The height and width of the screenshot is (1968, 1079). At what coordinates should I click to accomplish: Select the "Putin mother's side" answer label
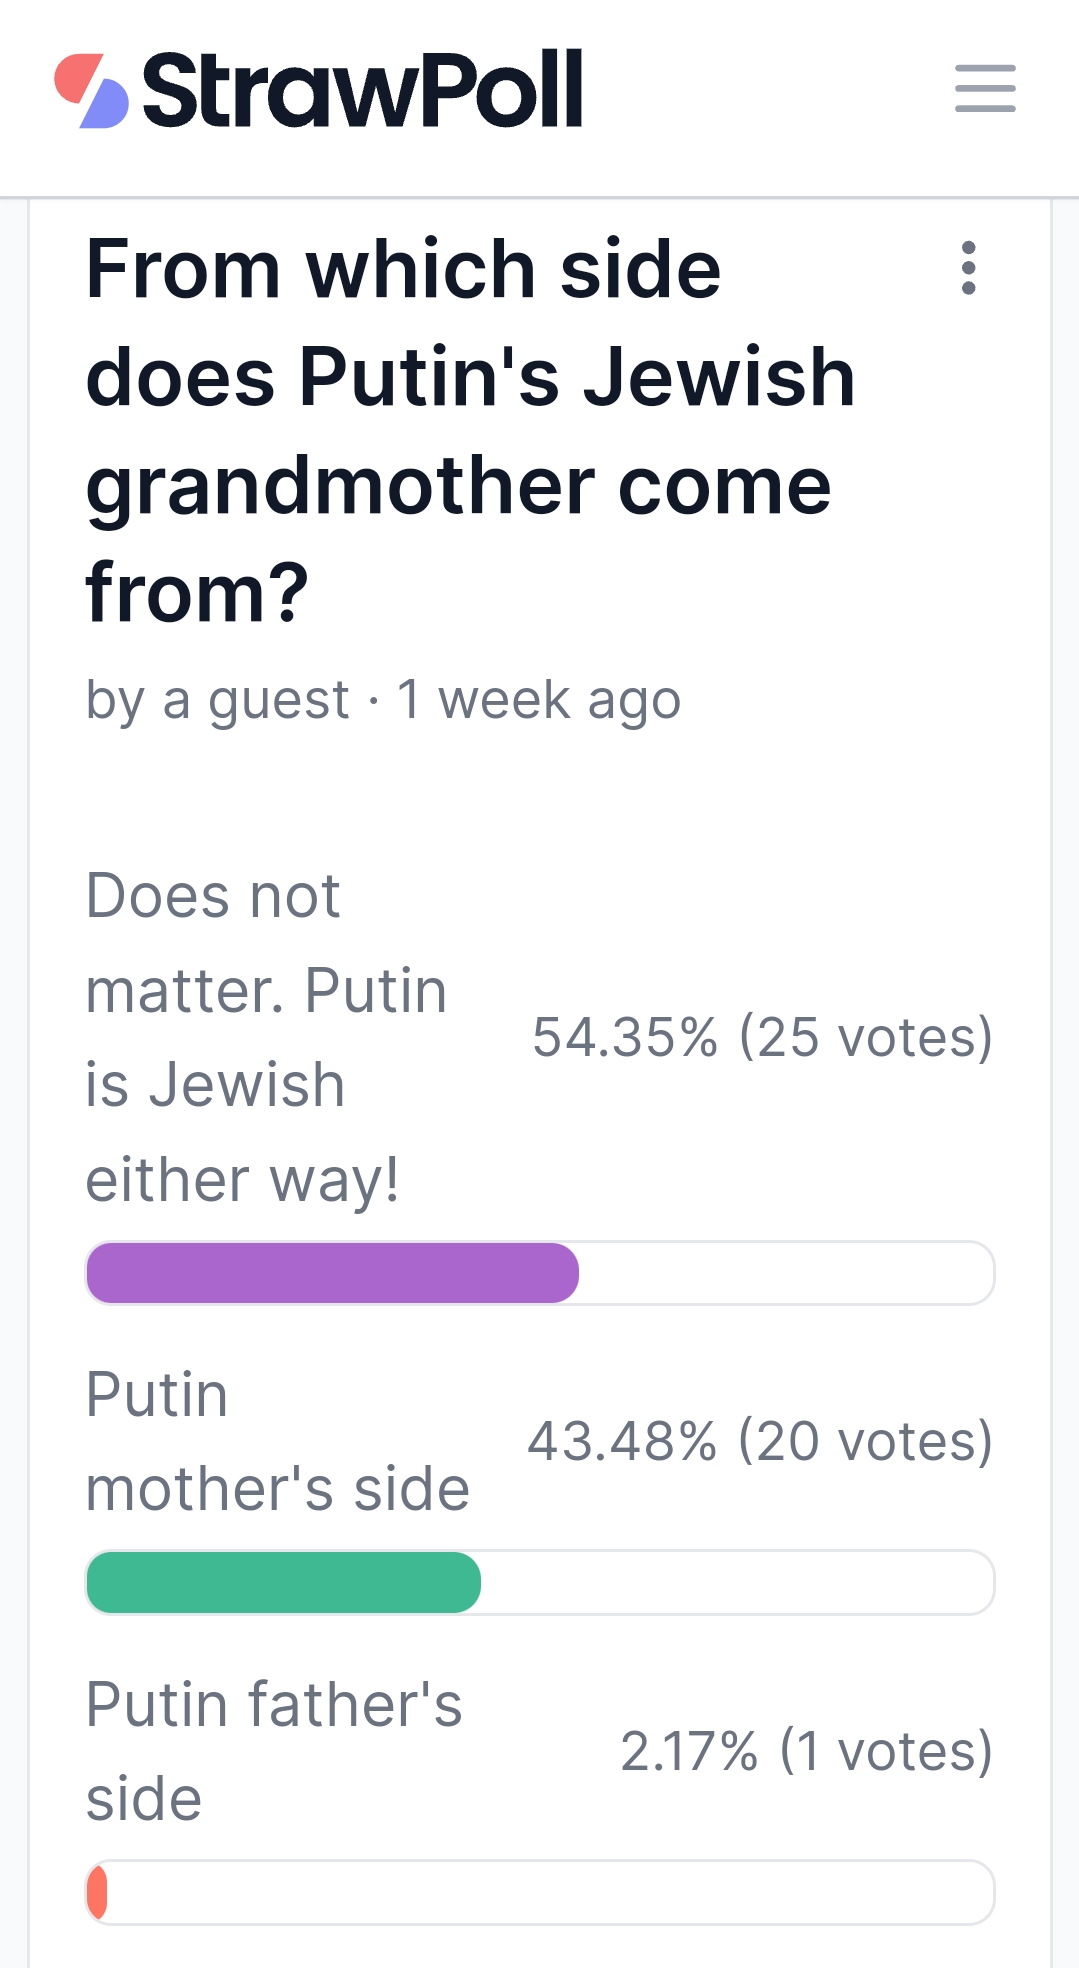click(x=277, y=1441)
